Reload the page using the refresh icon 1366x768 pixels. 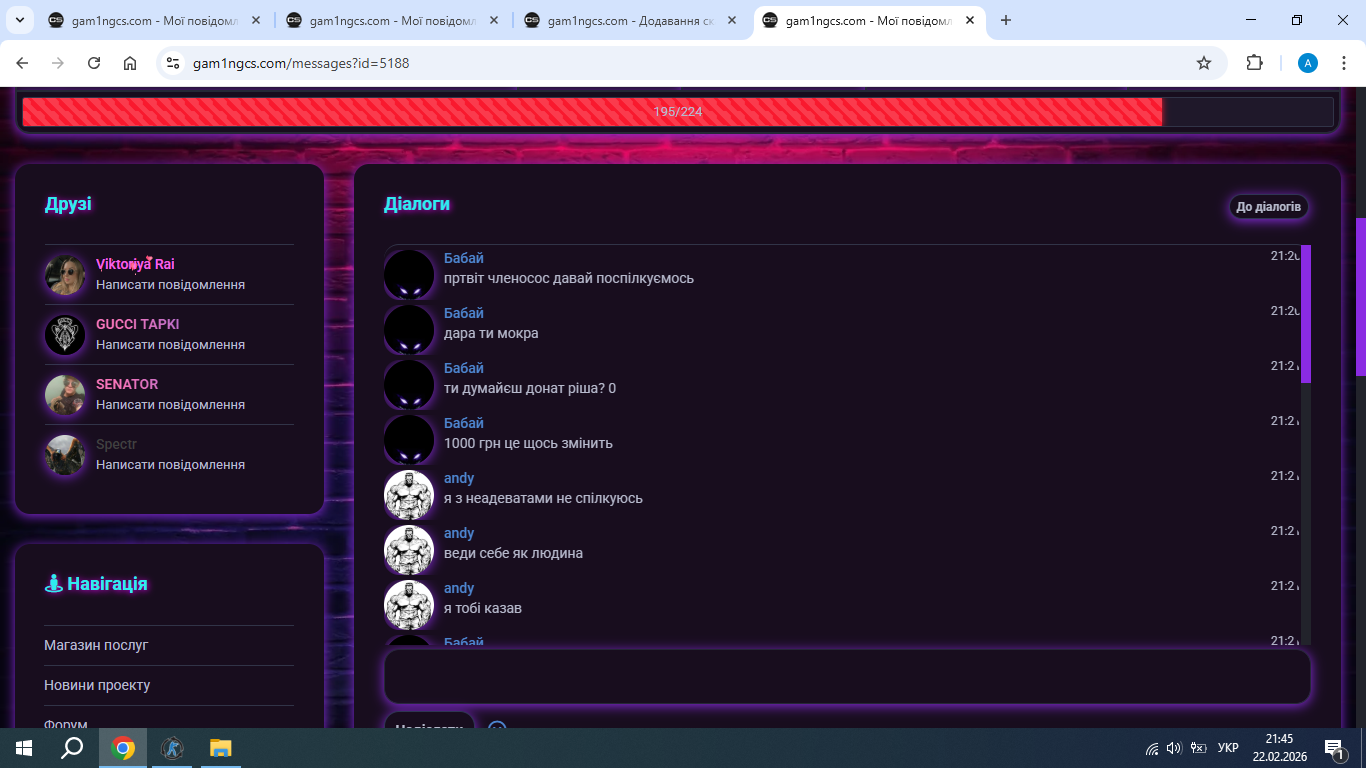coord(94,63)
